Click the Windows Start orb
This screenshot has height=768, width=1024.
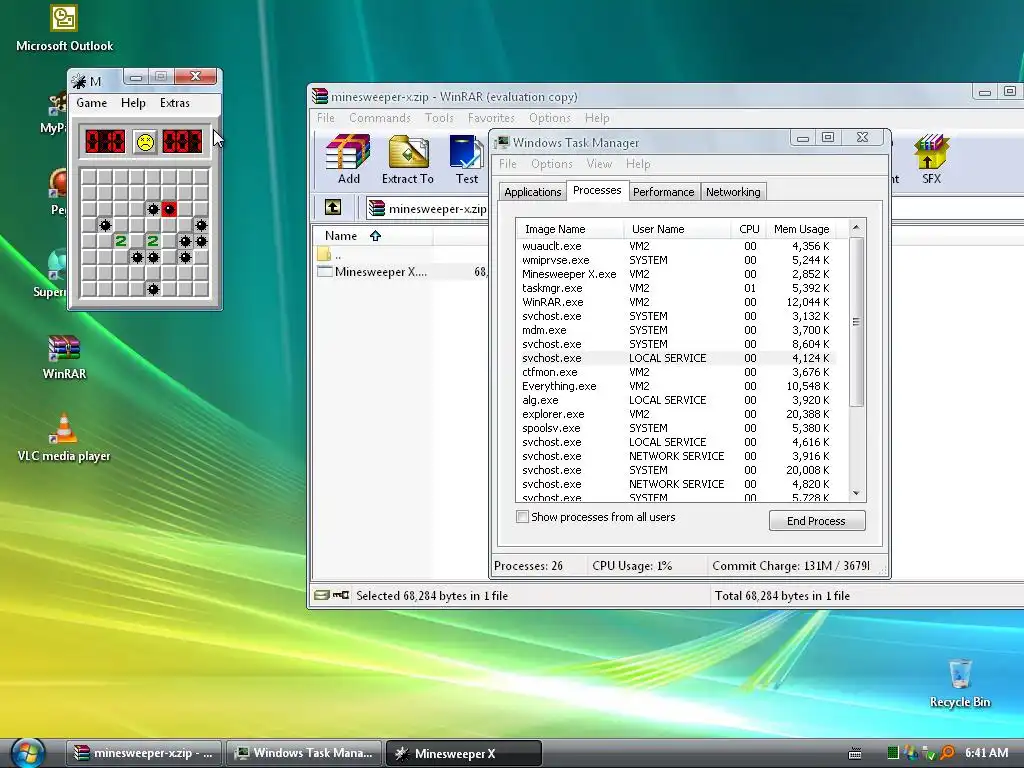27,753
